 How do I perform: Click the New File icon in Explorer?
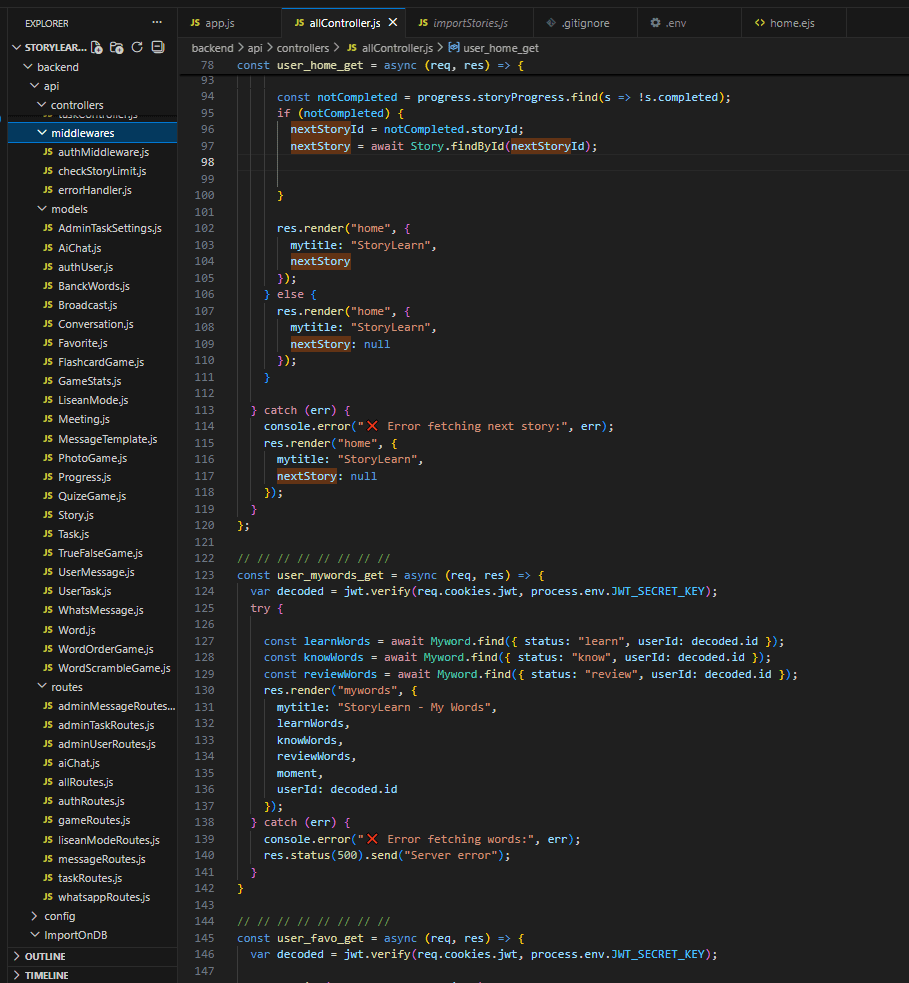coord(97,47)
